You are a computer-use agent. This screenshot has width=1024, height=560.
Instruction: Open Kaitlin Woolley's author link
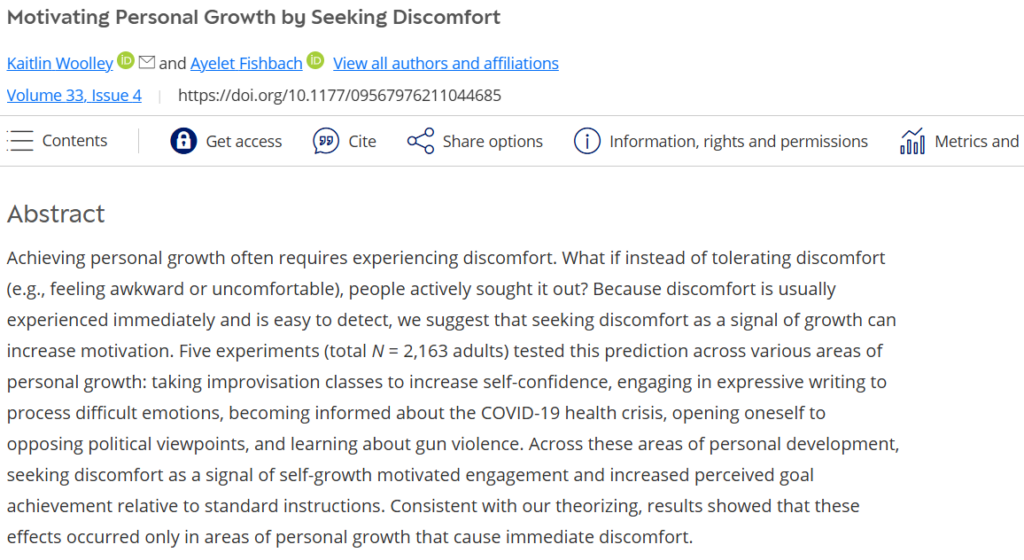tap(60, 63)
